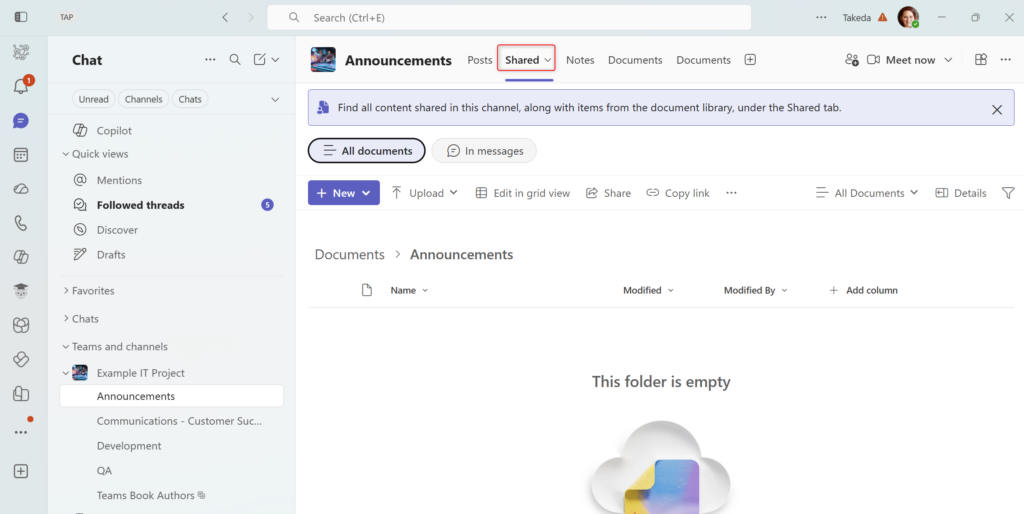Open the Calls phone icon in sidebar

pyautogui.click(x=21, y=223)
